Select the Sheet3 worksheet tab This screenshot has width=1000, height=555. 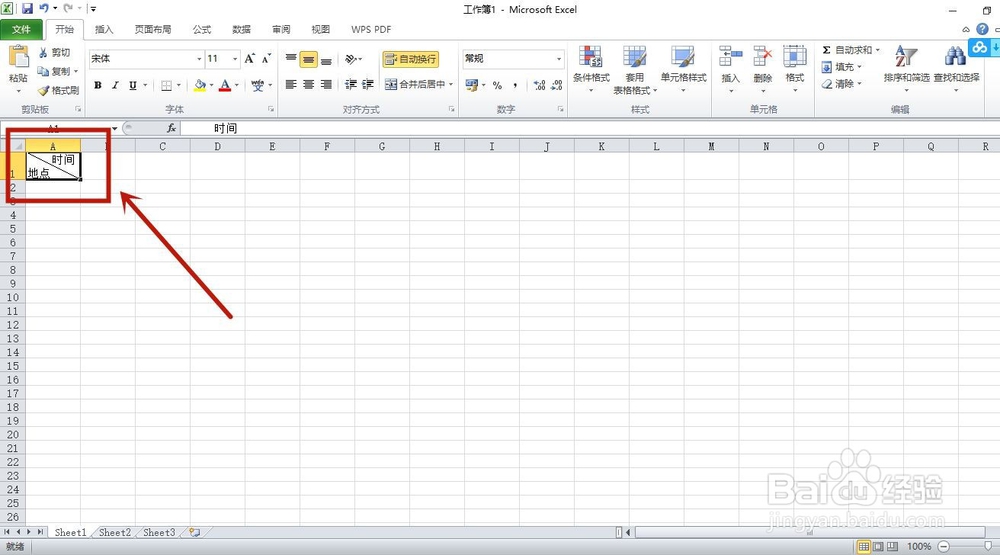coord(159,533)
